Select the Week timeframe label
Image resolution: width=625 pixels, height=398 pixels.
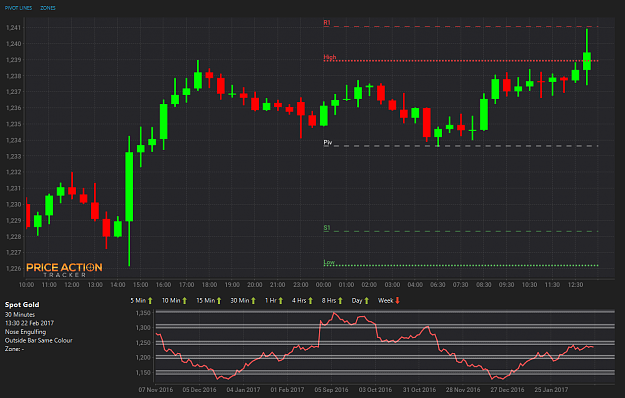[x=385, y=301]
